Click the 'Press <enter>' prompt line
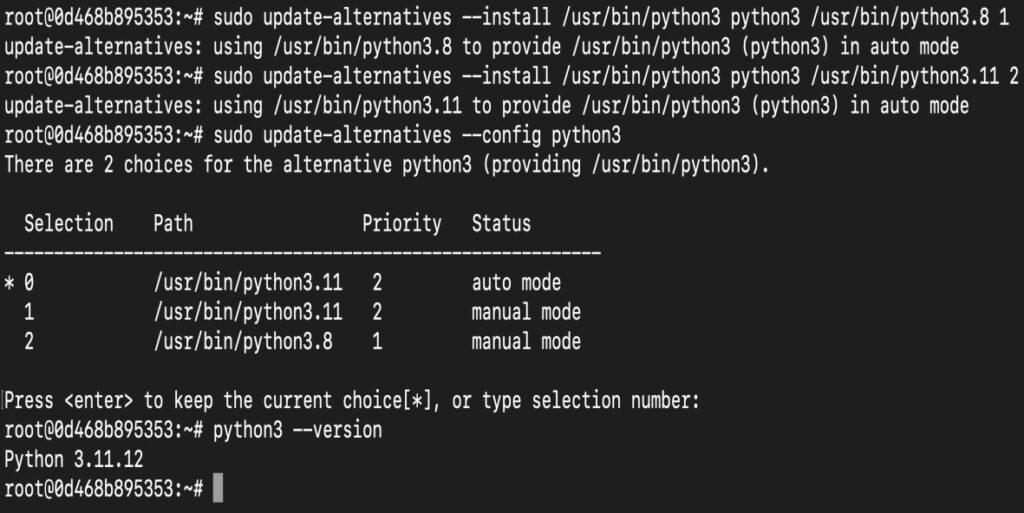The height and width of the screenshot is (513, 1024). tap(352, 401)
